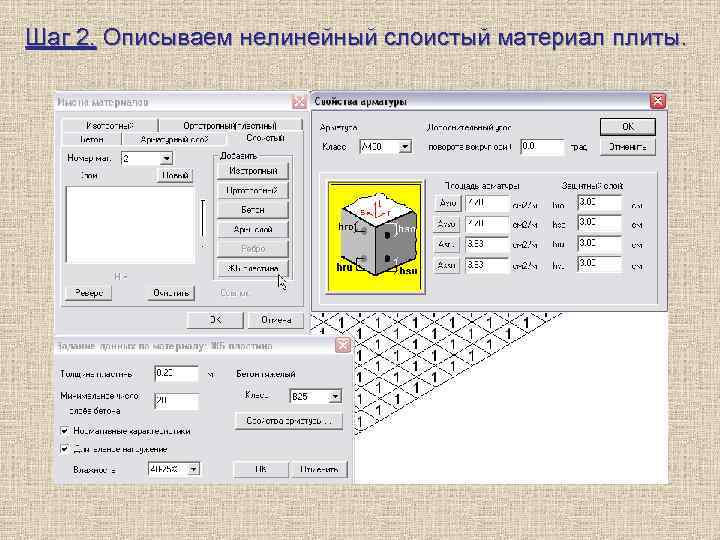This screenshot has width=720, height=540.
Task: Click Отменить in ЖБ пластина dialog
Action: pyautogui.click(x=320, y=469)
